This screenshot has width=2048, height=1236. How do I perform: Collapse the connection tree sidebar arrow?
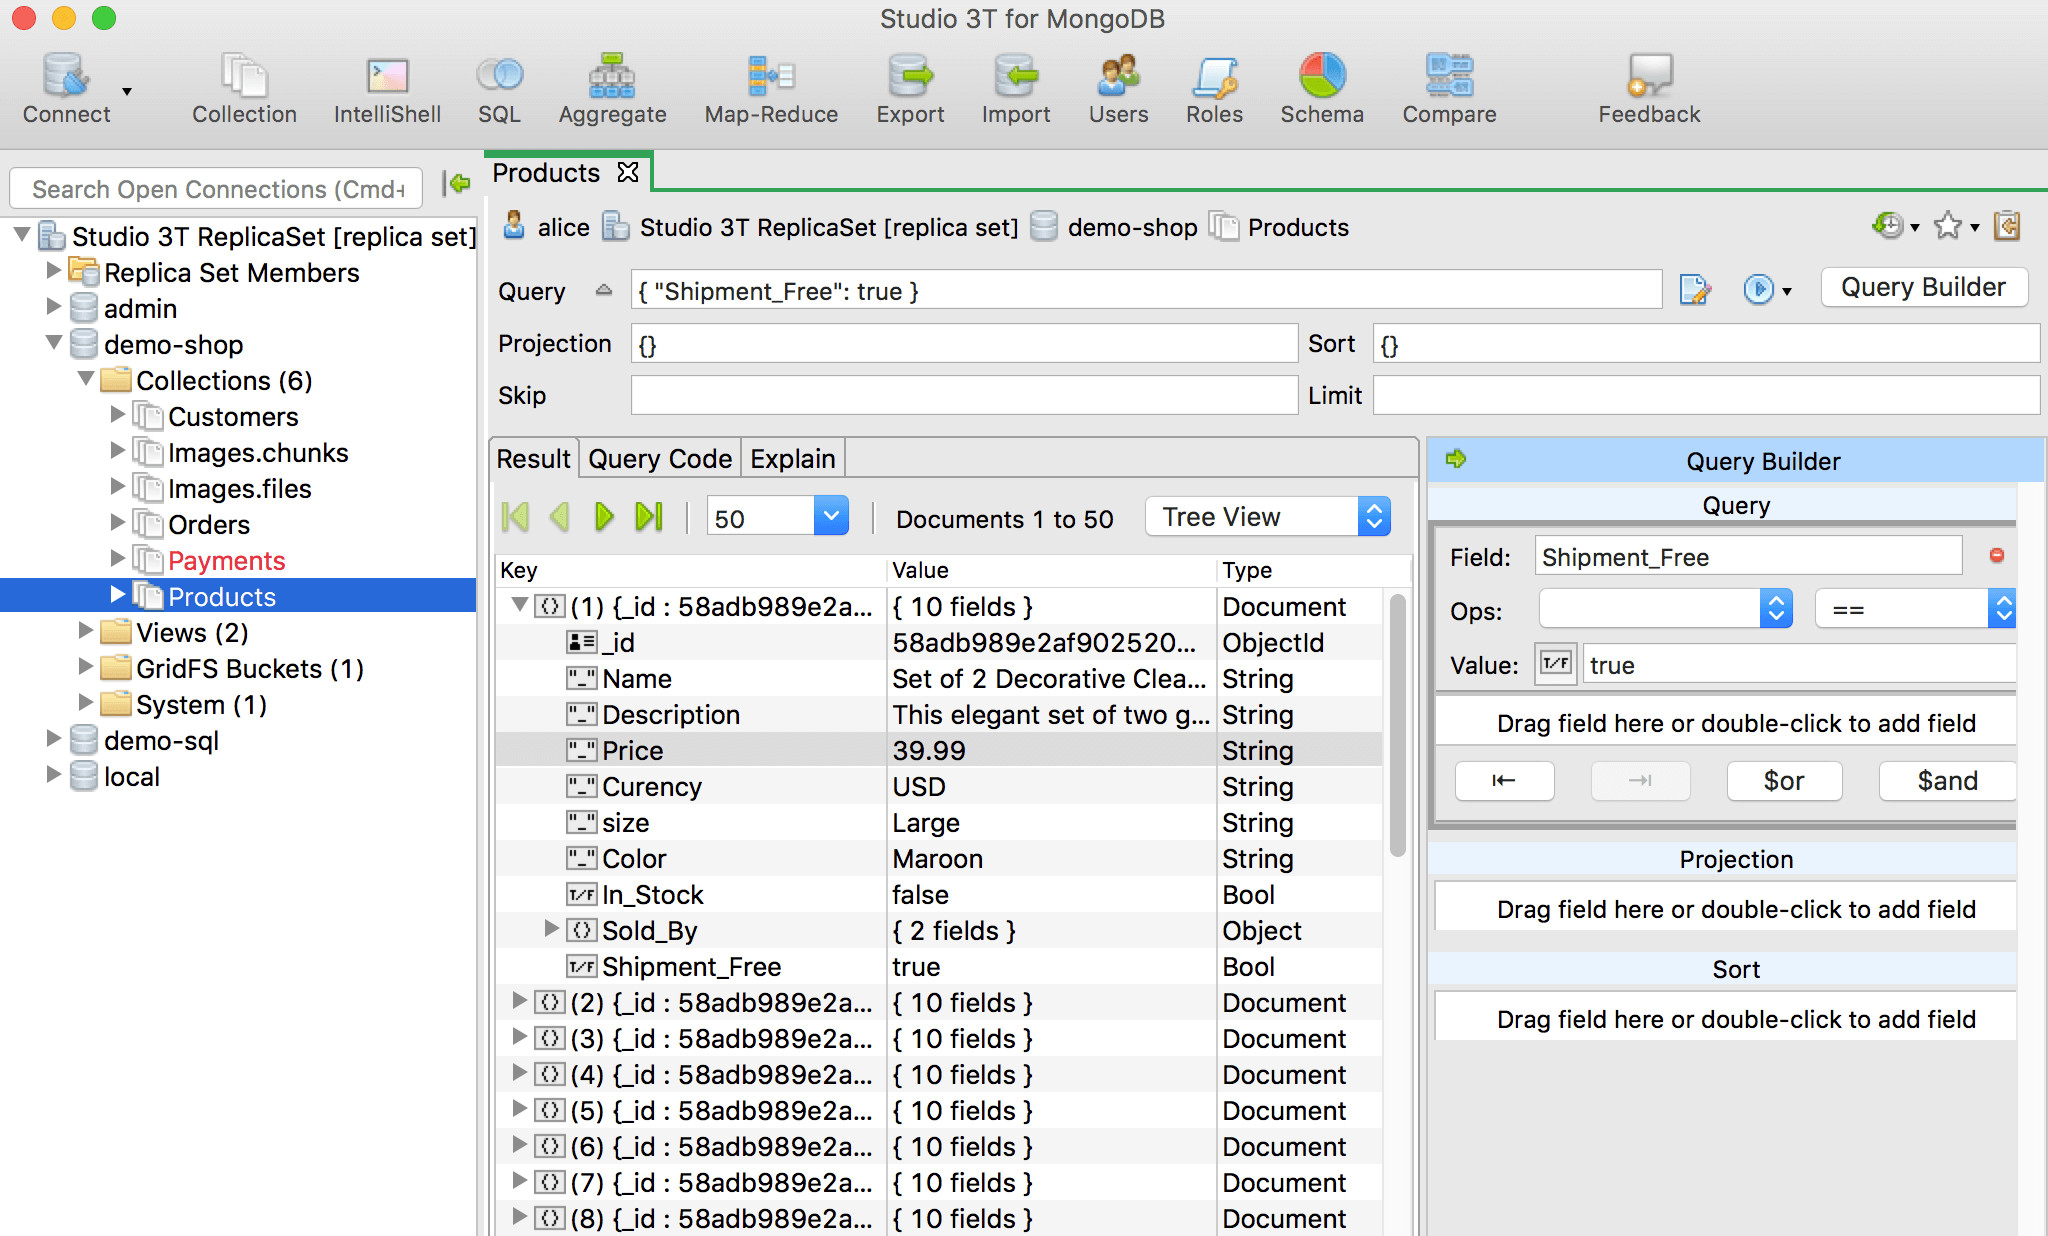pos(457,183)
